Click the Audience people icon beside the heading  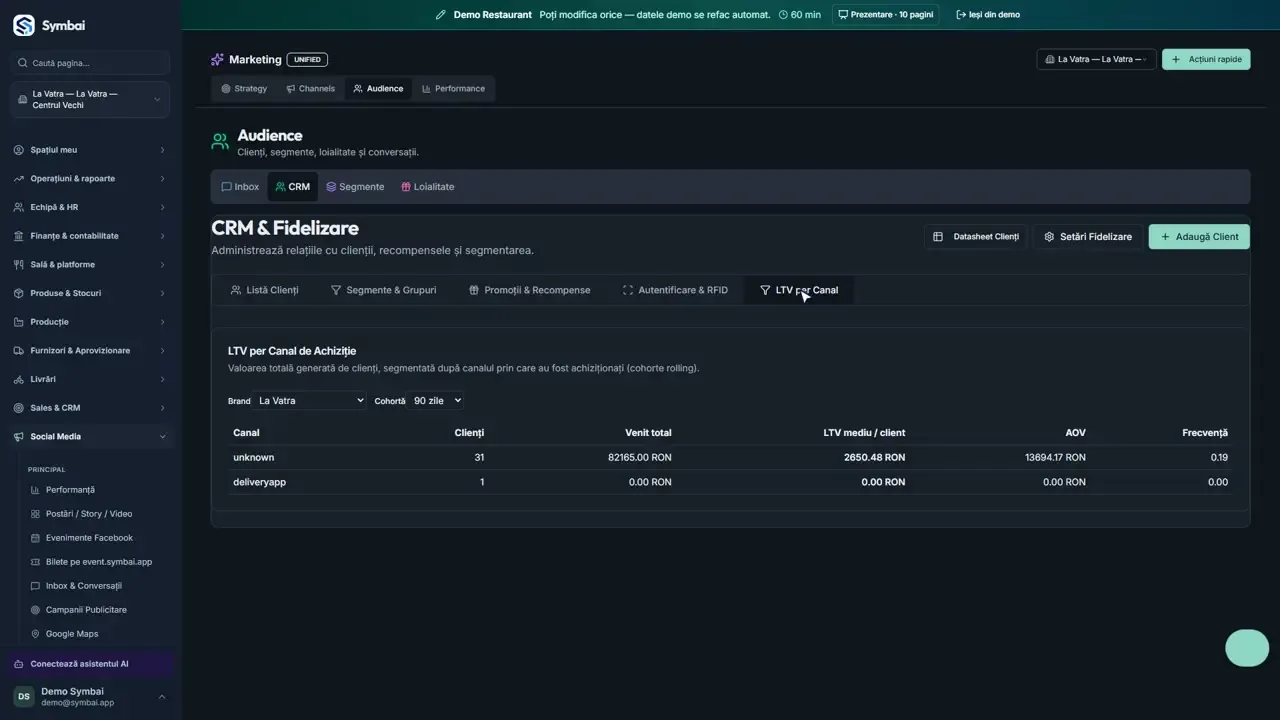[x=220, y=142]
